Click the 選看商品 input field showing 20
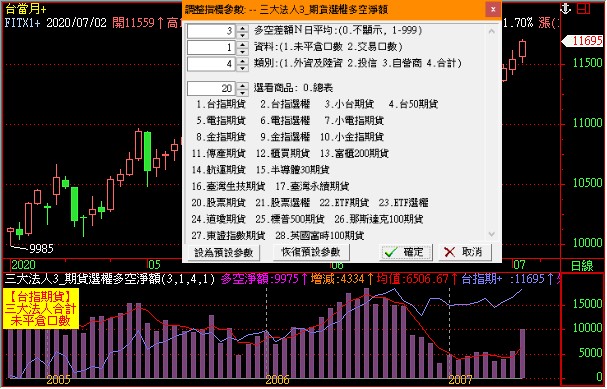This screenshot has width=607, height=389. (x=211, y=89)
